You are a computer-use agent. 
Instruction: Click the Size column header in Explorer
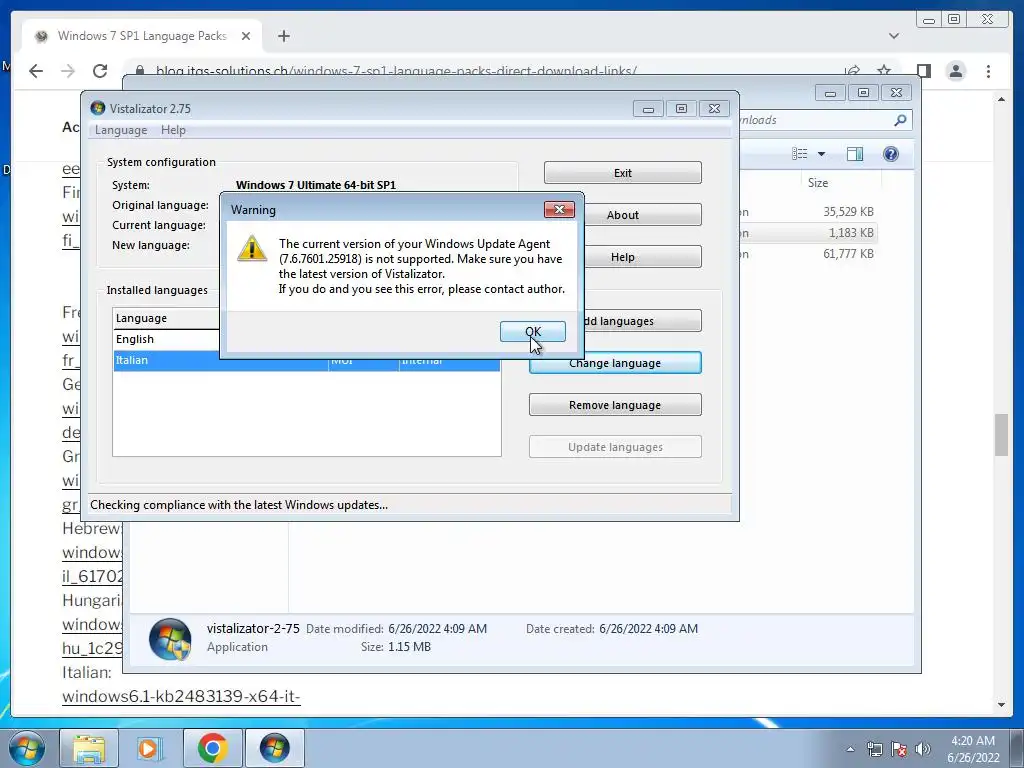pyautogui.click(x=818, y=183)
